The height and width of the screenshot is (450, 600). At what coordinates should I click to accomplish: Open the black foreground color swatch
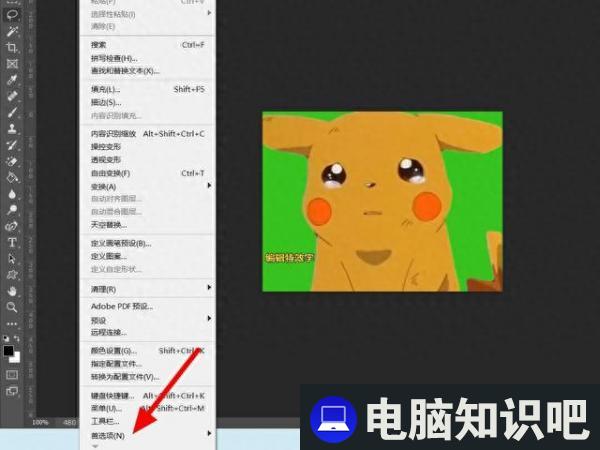[8, 351]
